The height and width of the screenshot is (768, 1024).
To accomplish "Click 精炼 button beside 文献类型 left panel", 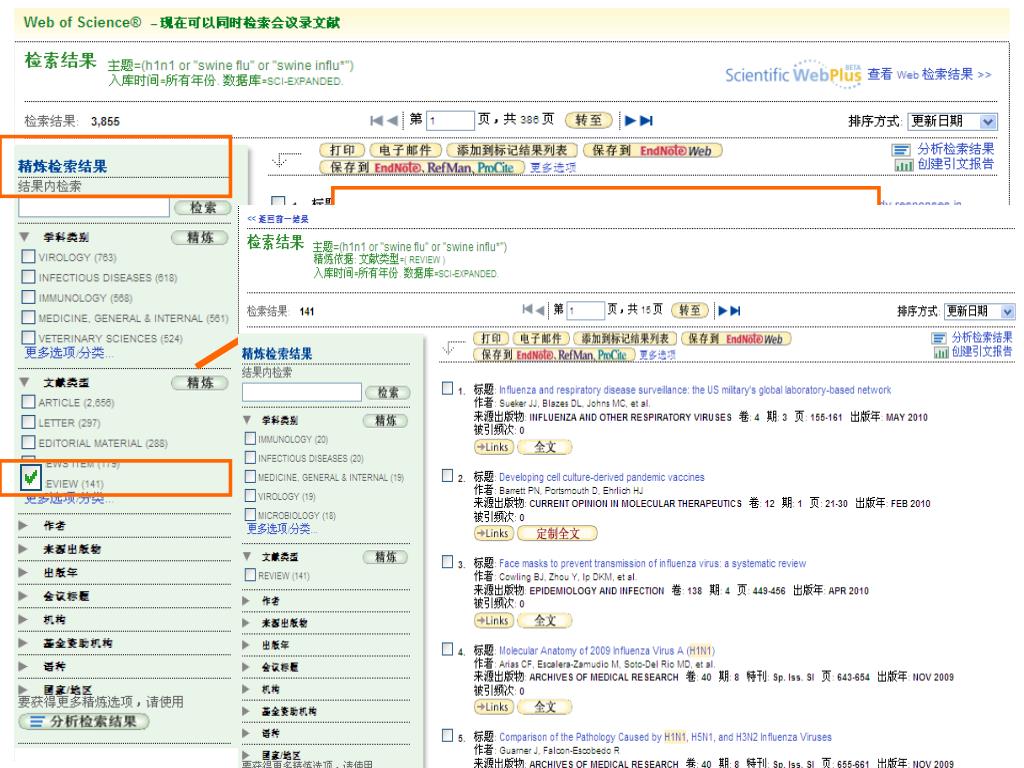I will click(200, 382).
